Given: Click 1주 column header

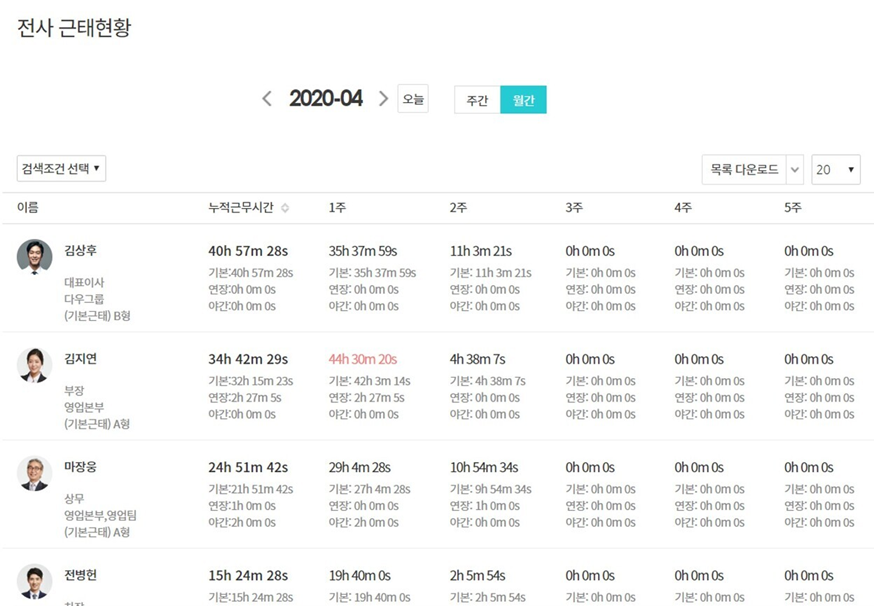Looking at the screenshot, I should pos(337,207).
